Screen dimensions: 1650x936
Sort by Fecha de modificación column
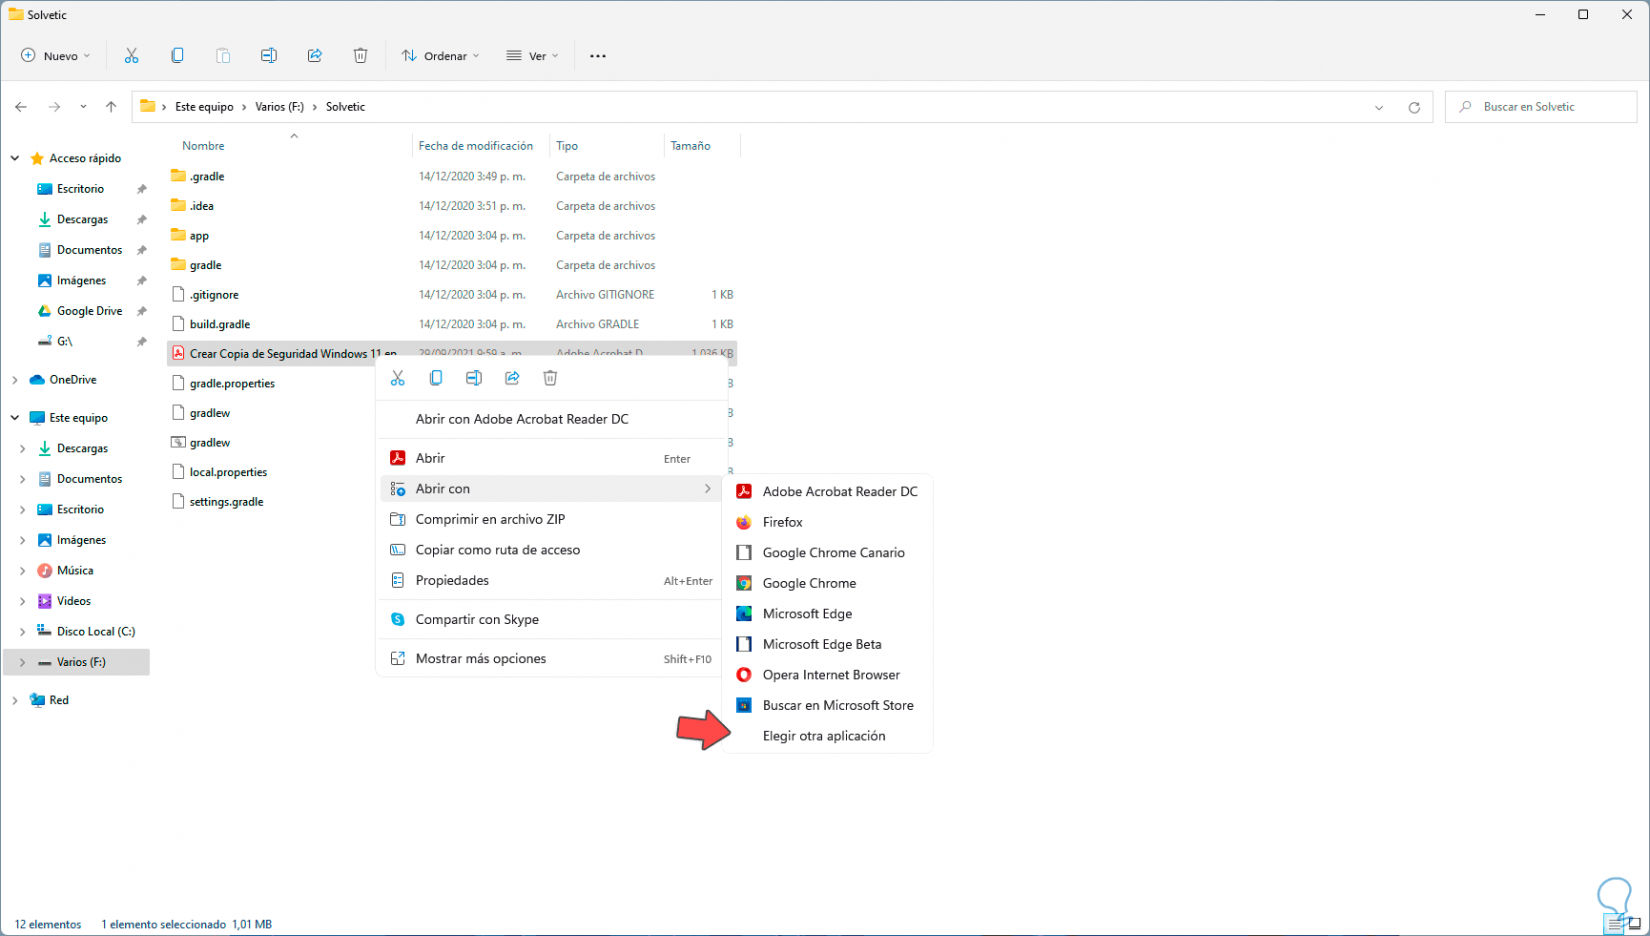click(476, 146)
